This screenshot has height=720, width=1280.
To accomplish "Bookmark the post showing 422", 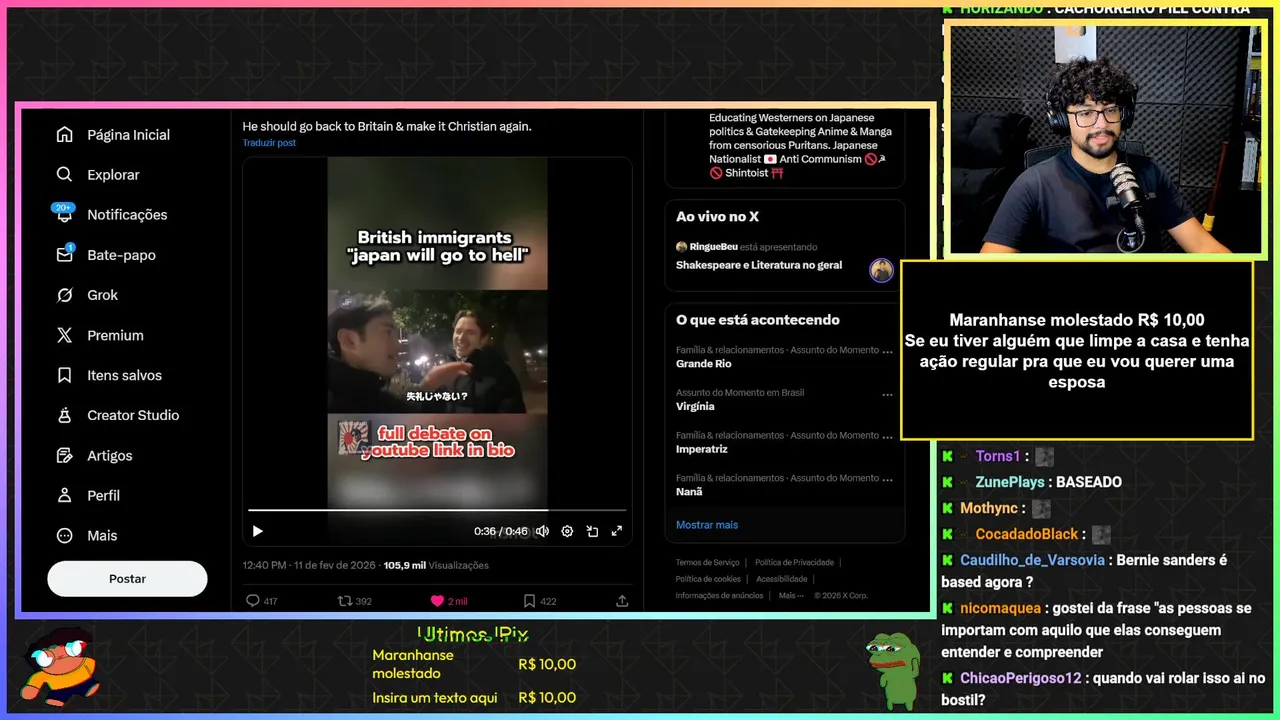I will 529,601.
